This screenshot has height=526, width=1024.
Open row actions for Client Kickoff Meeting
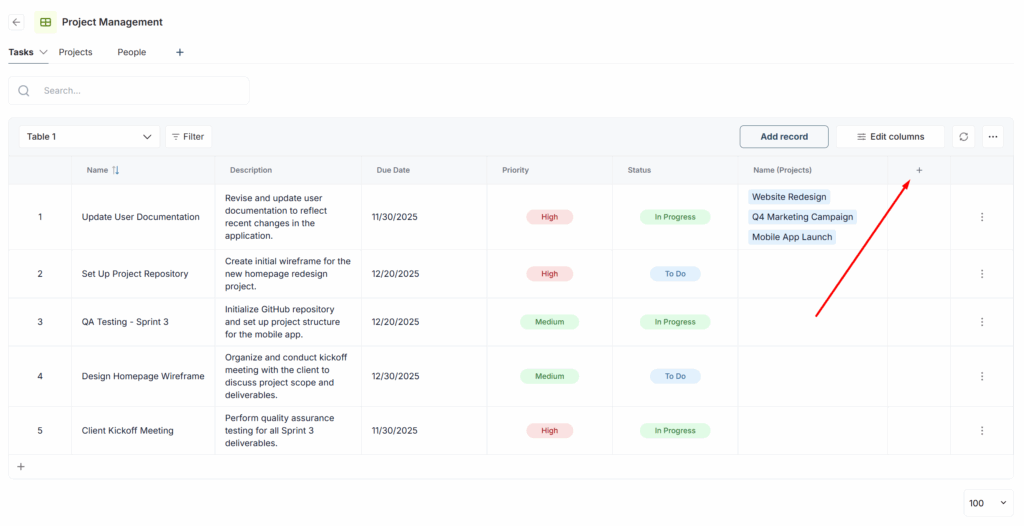[981, 431]
